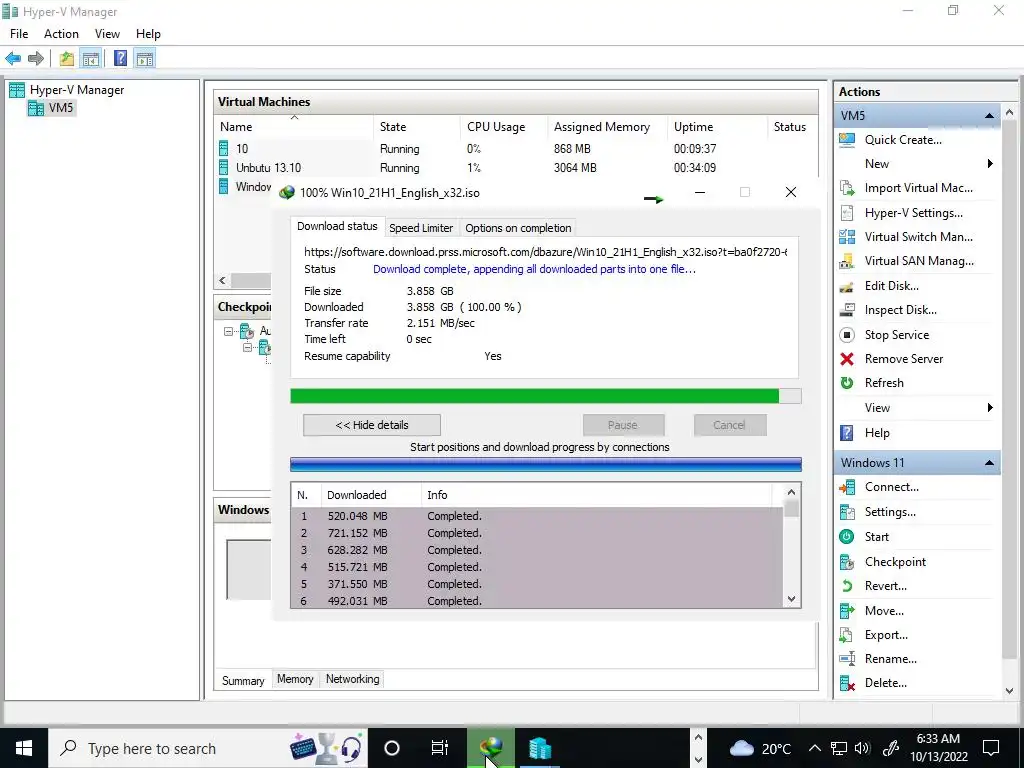Click the Hide details button
This screenshot has width=1024, height=768.
click(x=372, y=425)
